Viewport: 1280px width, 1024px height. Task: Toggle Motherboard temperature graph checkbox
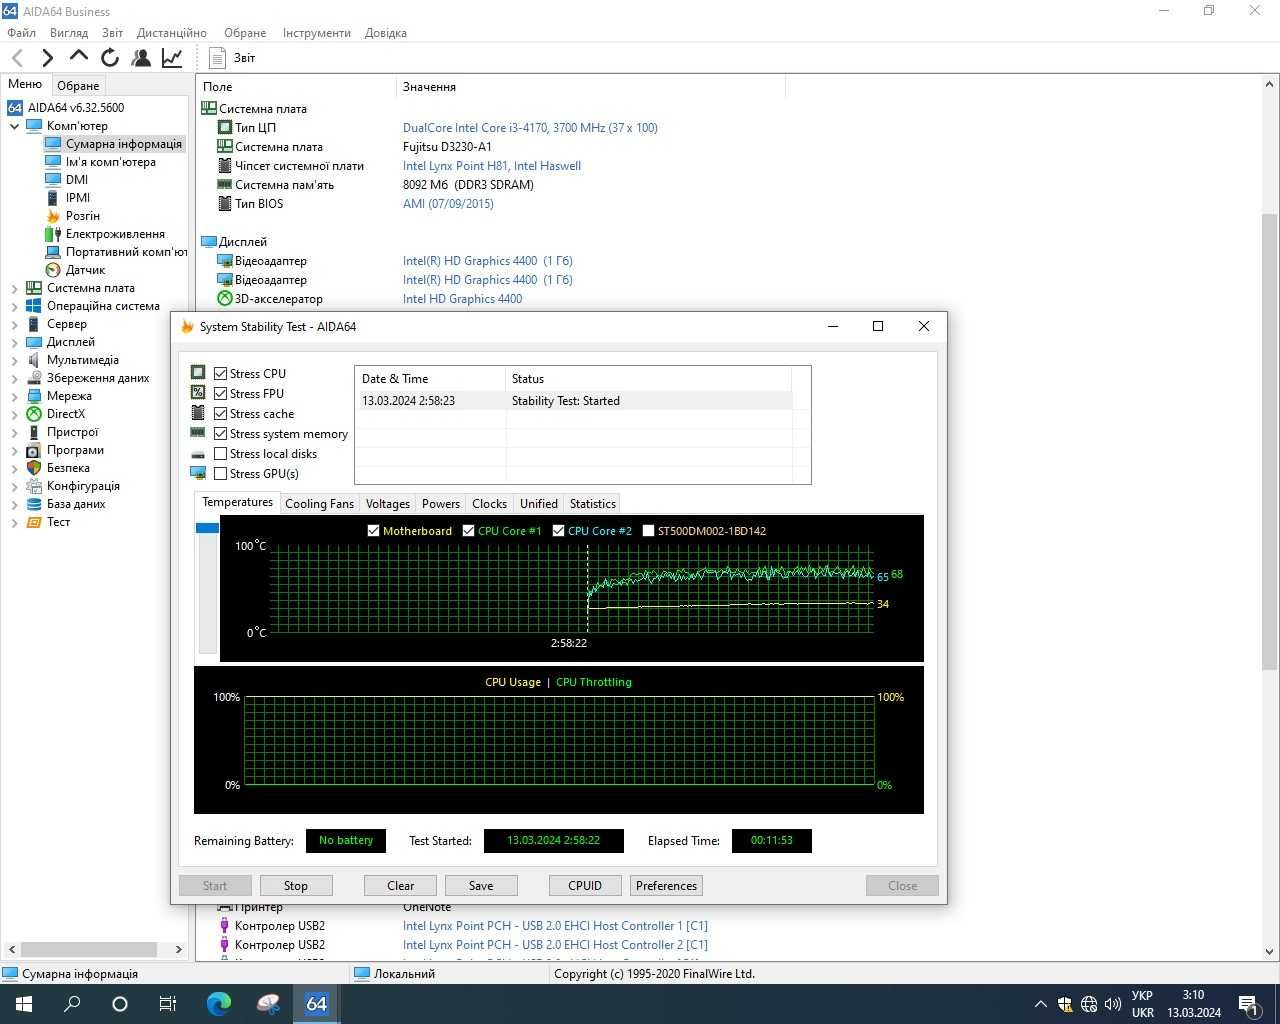[x=373, y=531]
